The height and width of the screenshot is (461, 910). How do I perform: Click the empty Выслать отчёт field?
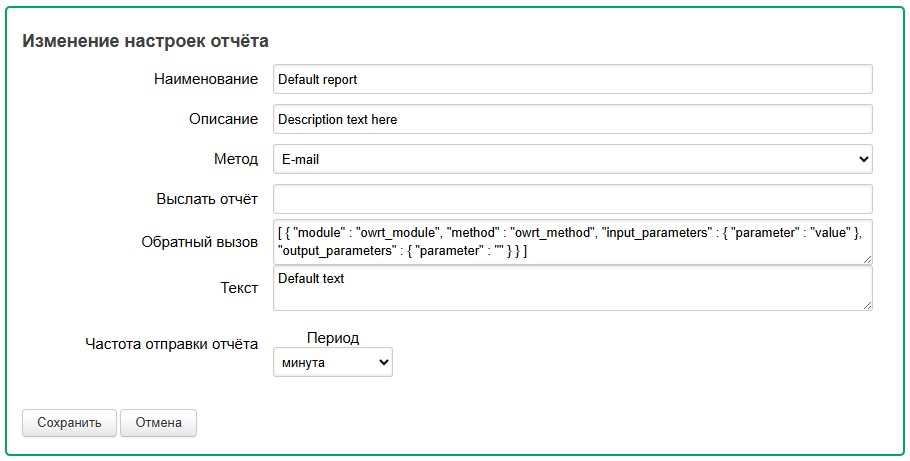point(572,199)
